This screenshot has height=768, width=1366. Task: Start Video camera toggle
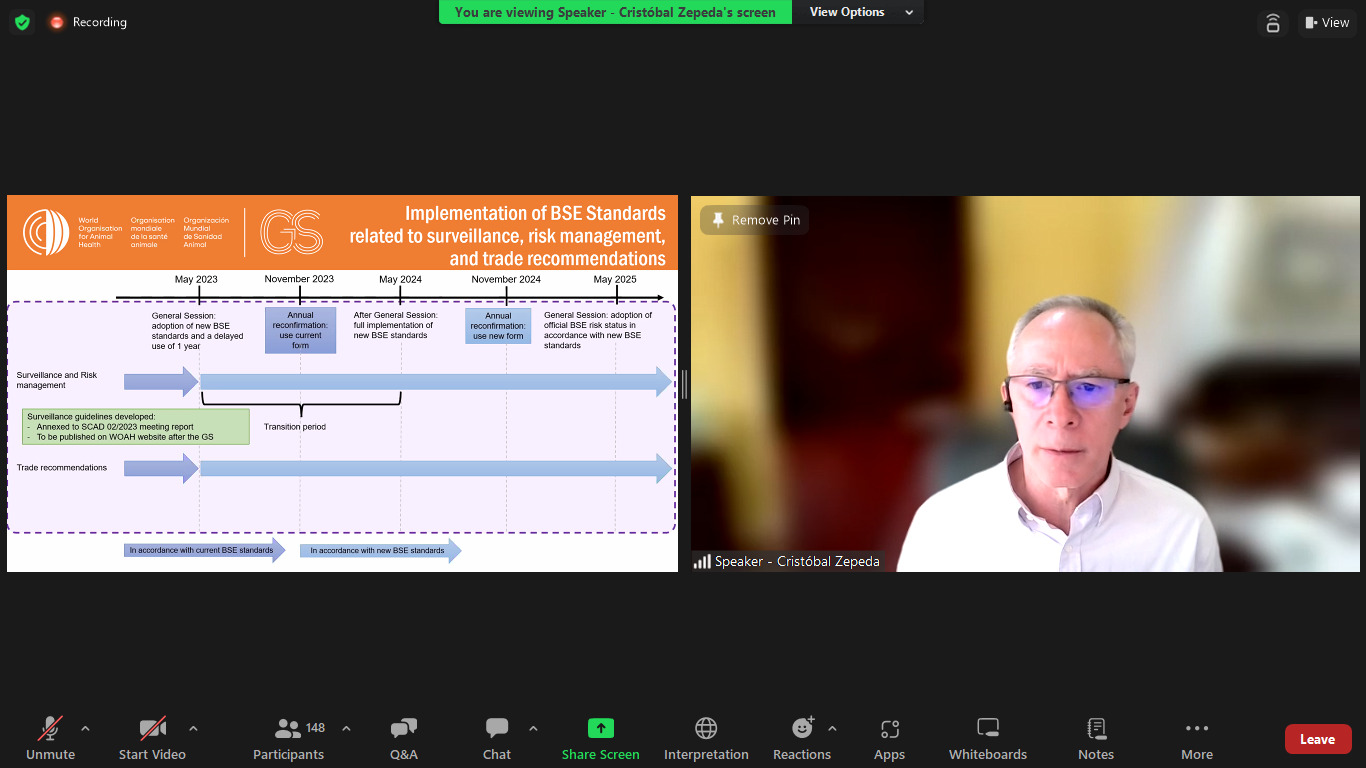(152, 738)
